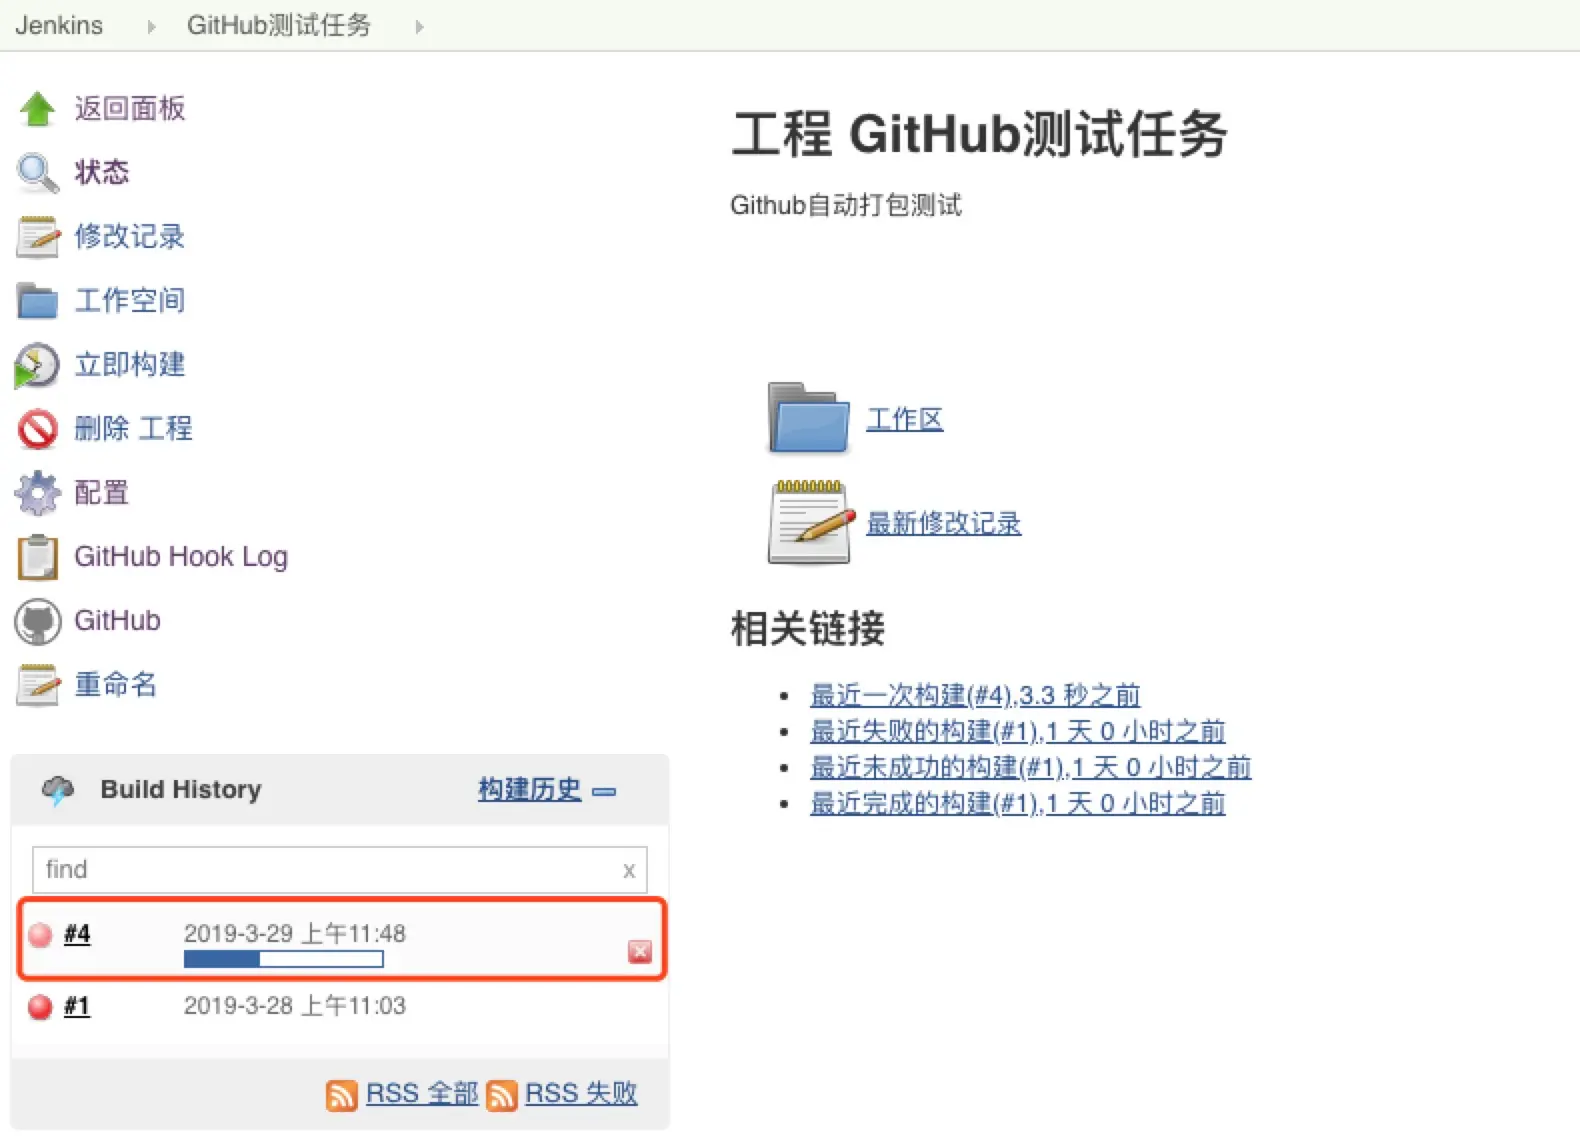
Task: Open 工作空间 in the sidebar
Action: click(130, 300)
